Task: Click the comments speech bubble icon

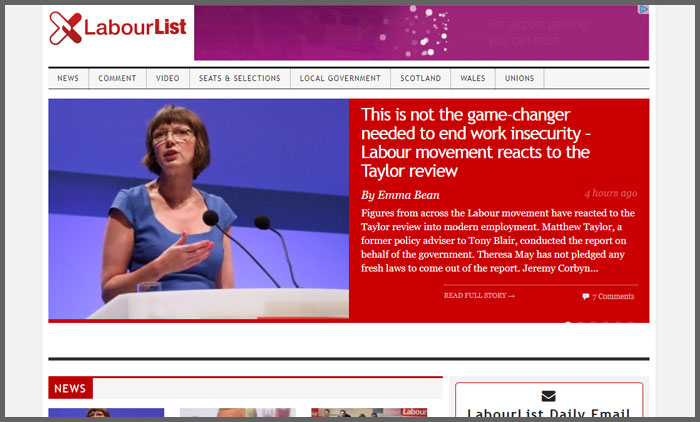Action: click(586, 297)
